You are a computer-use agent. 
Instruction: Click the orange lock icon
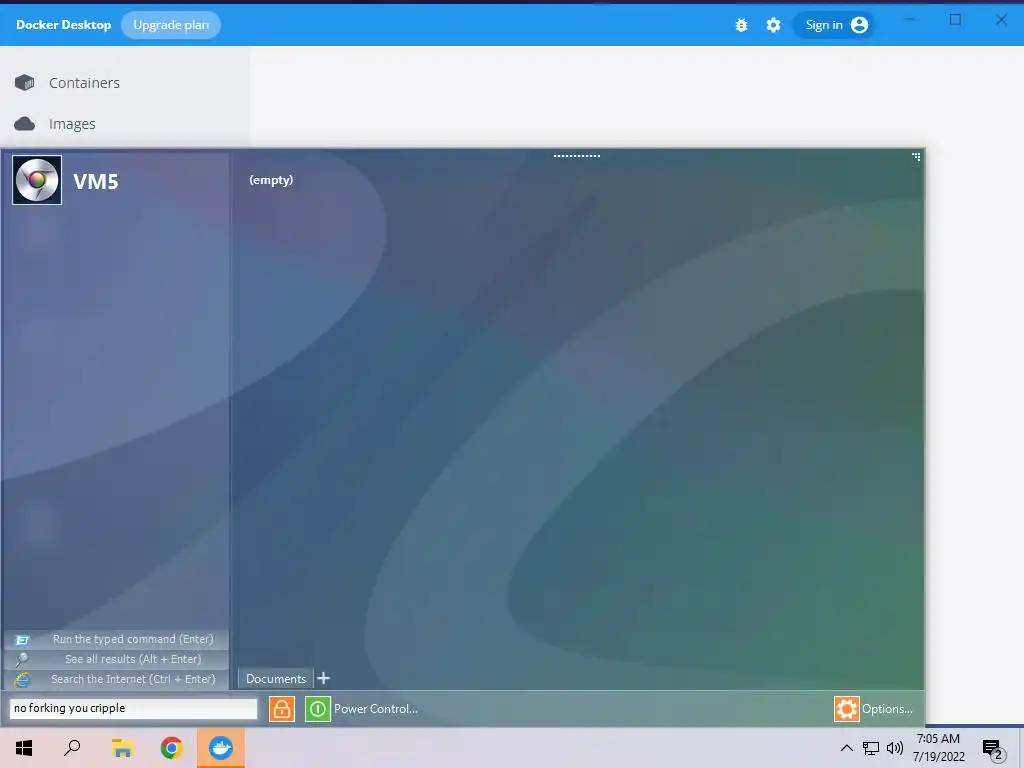pos(282,709)
